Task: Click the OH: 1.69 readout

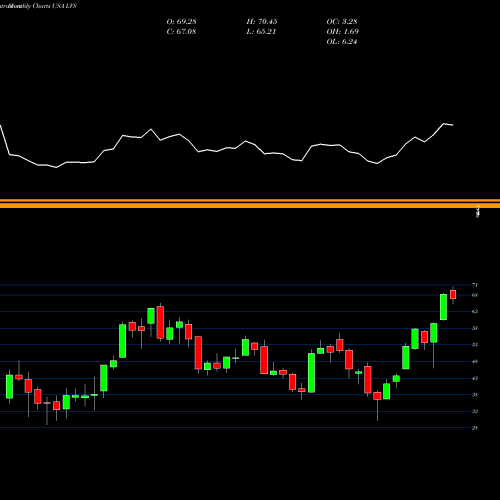Action: point(342,32)
